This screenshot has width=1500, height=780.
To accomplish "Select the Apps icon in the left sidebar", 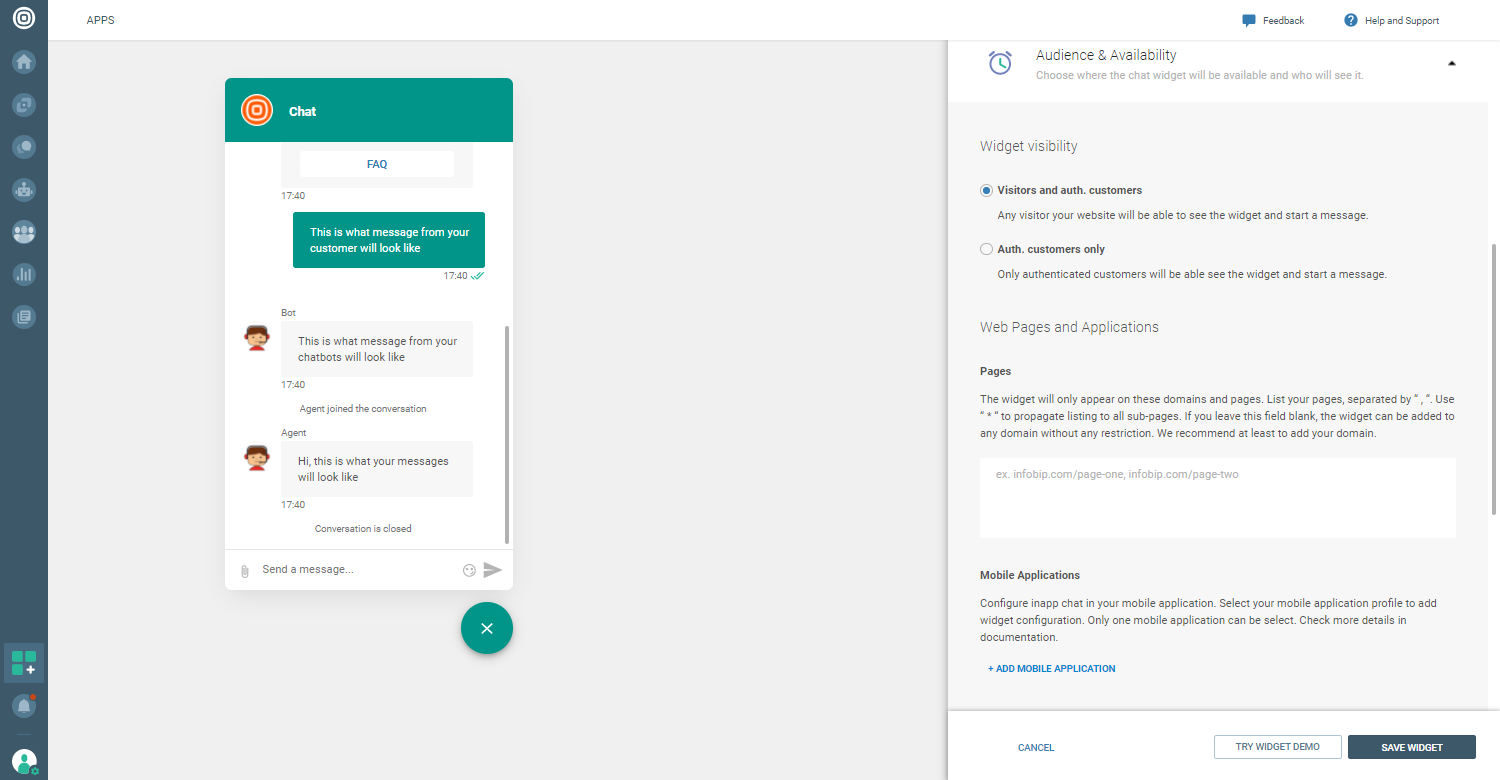I will coord(24,662).
